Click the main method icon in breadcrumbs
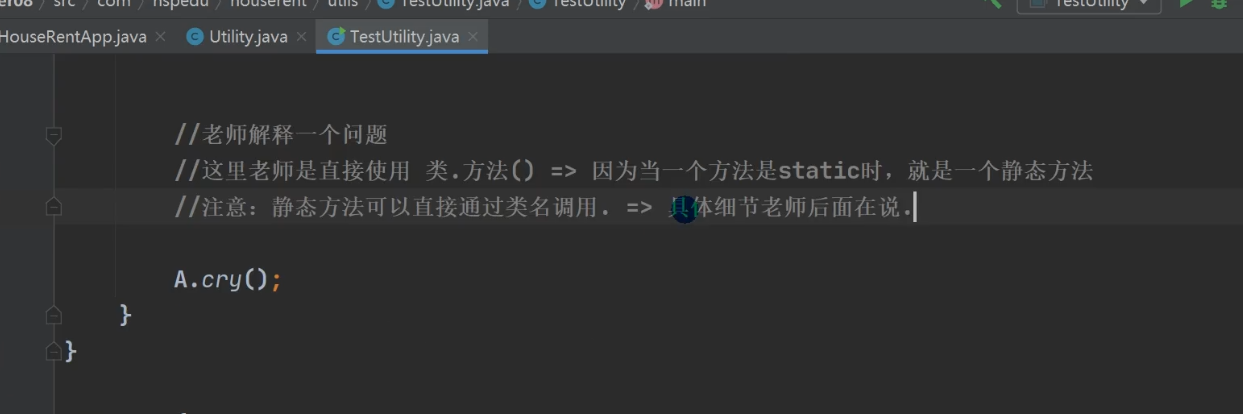Screen dimensions: 1243x414 (x=653, y=3)
